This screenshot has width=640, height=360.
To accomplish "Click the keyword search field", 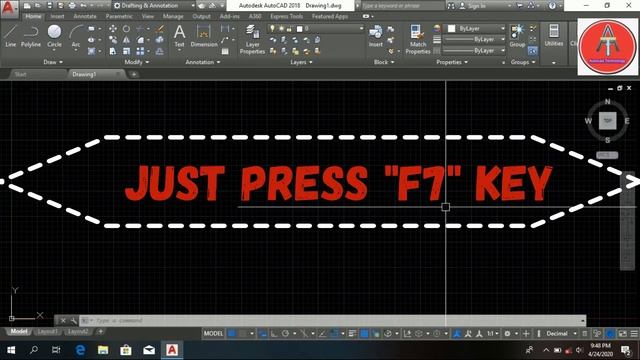I will click(403, 6).
